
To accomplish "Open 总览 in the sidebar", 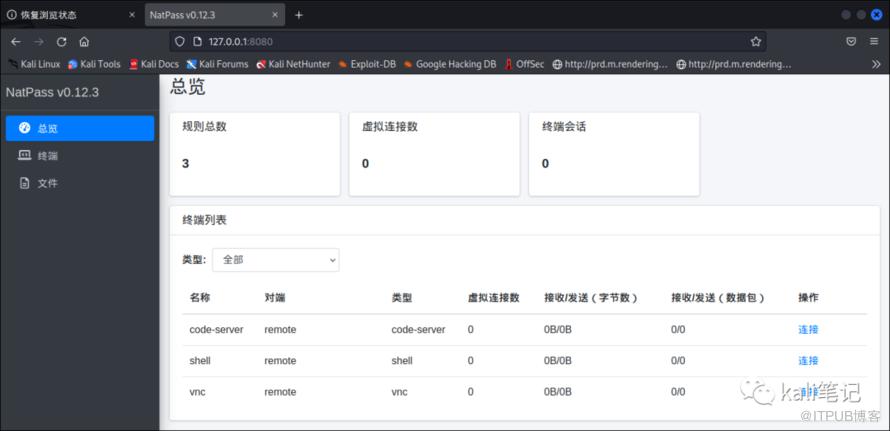I will [x=79, y=129].
